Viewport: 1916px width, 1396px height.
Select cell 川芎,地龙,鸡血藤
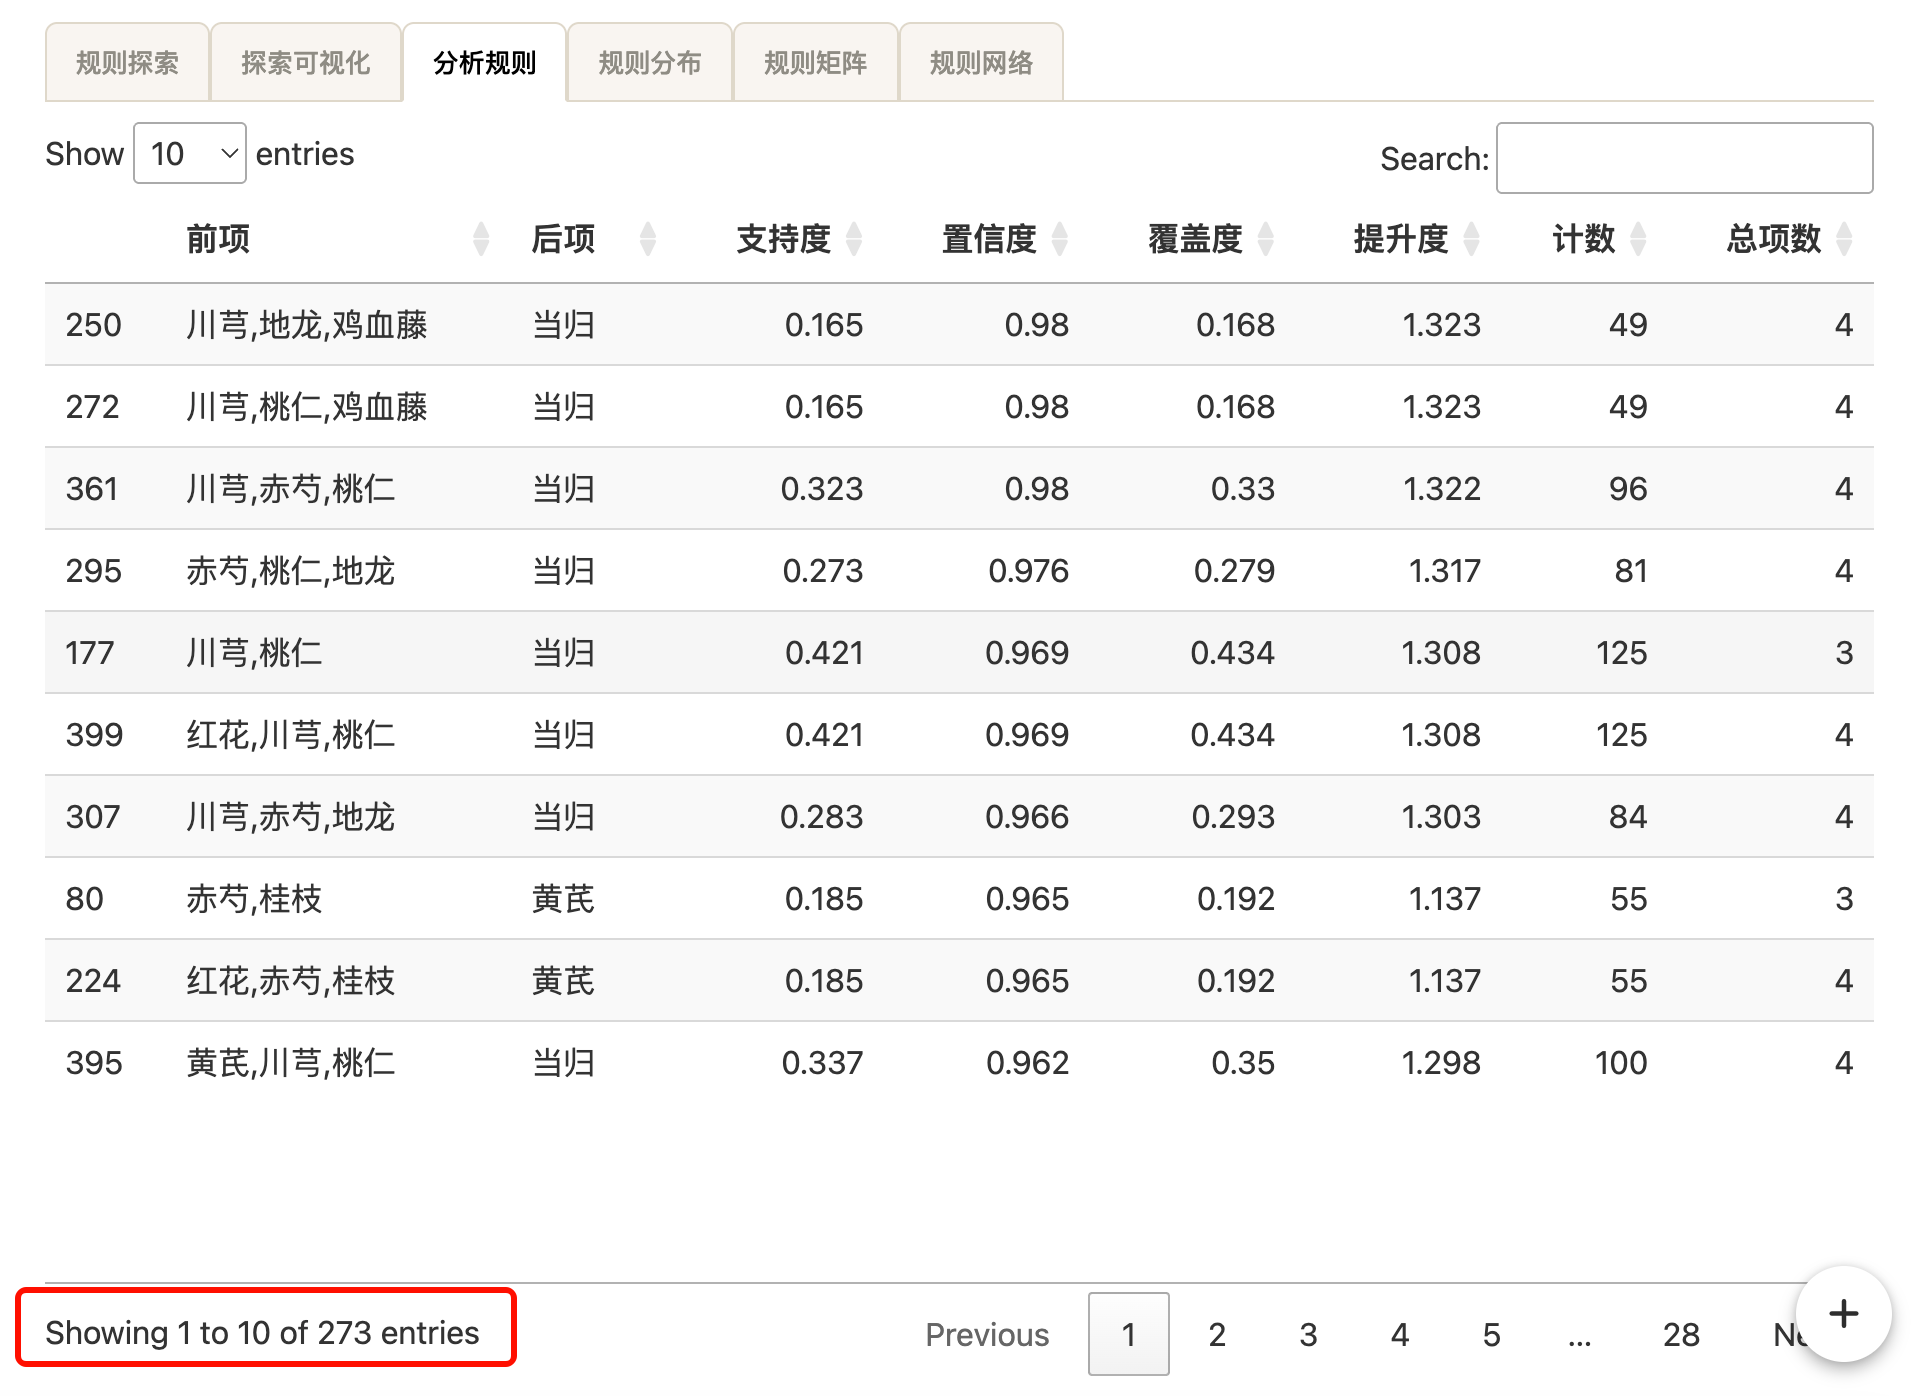307,325
